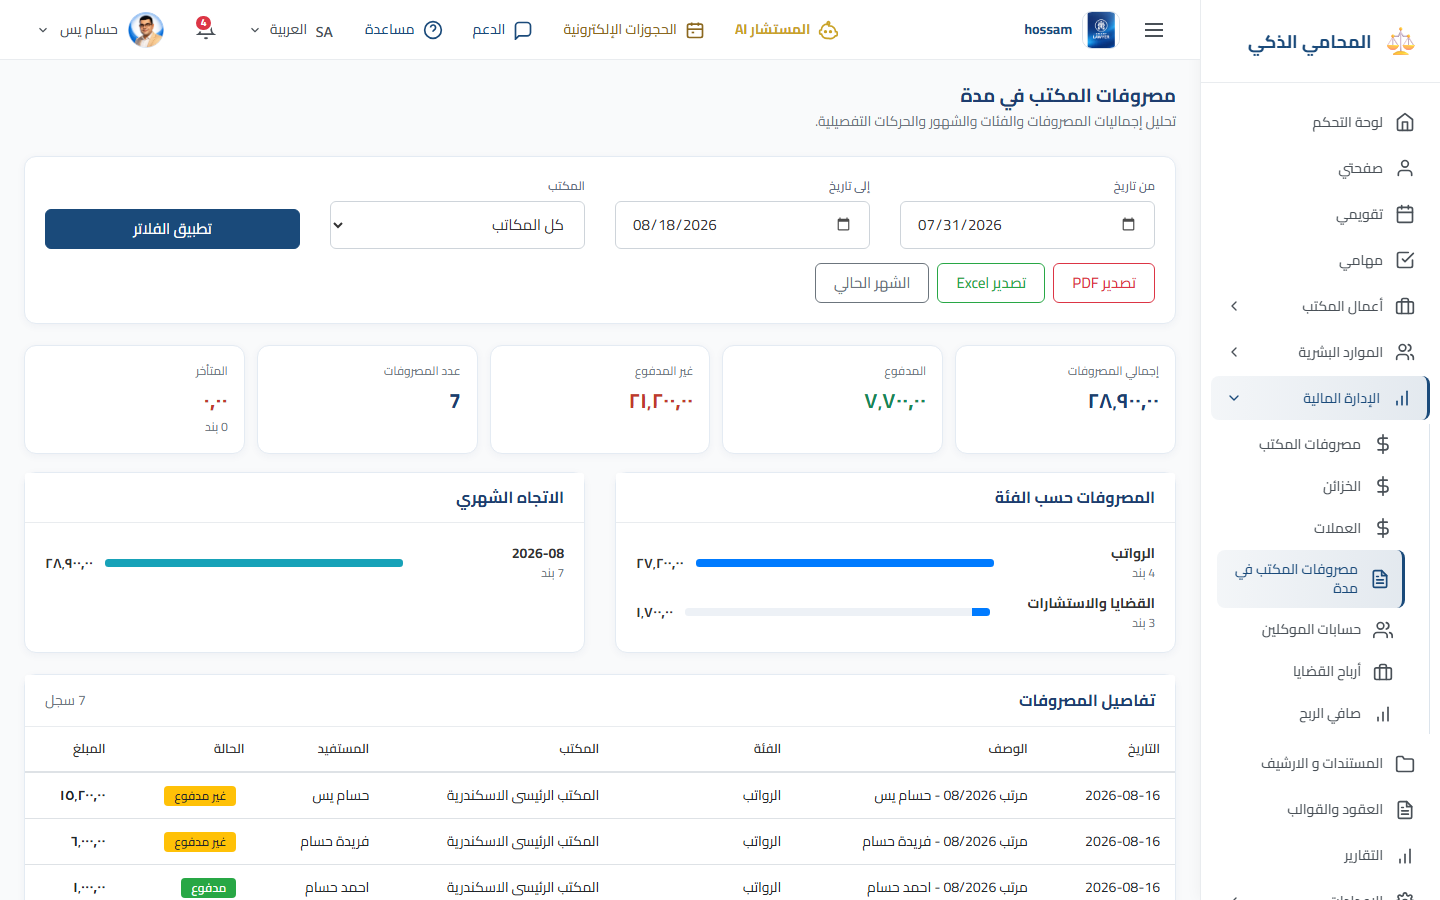
Task: Click مرتب 08/2026 - حسام يس description
Action: point(951,796)
